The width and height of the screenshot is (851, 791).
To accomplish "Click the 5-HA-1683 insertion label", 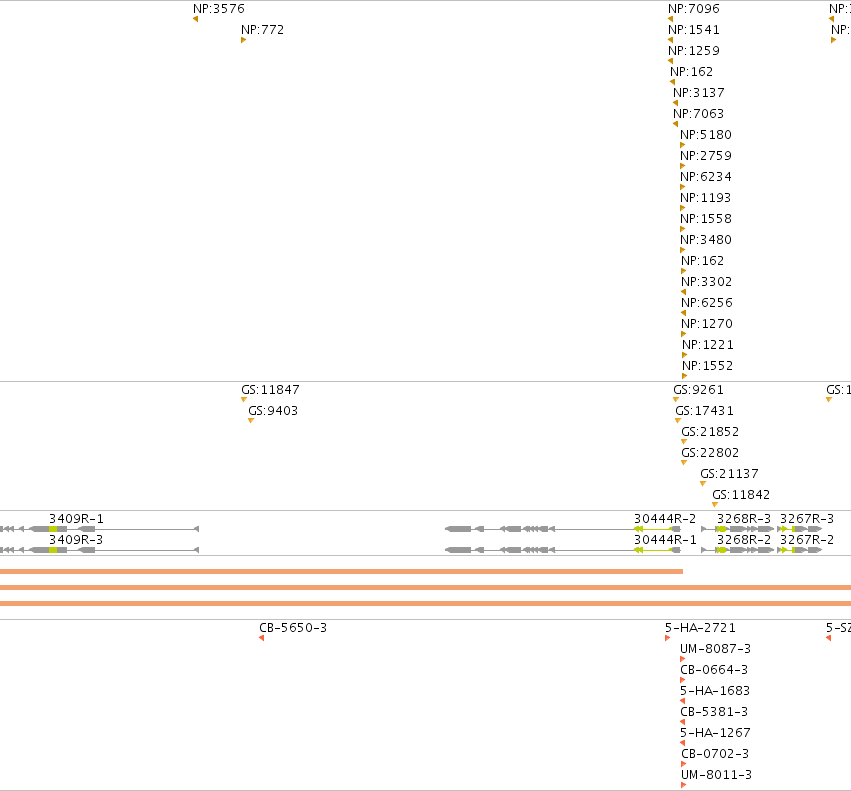I will 715,691.
